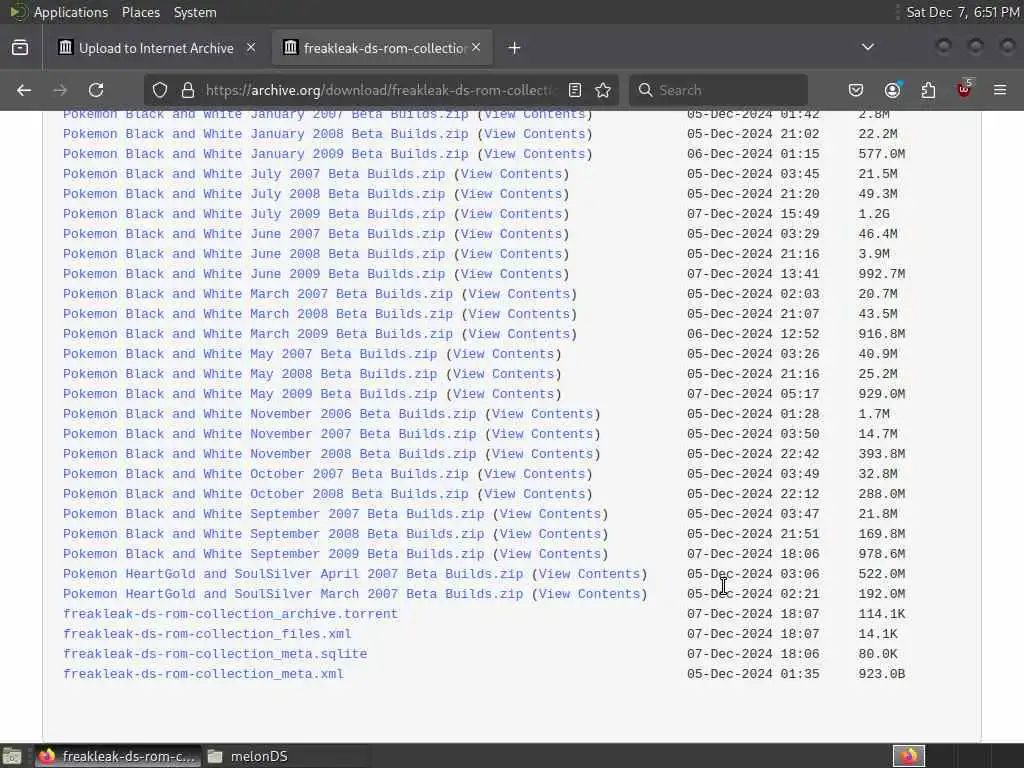Switch to the freakleak-ds-rom-collection tab
The image size is (1024, 768).
point(383,48)
